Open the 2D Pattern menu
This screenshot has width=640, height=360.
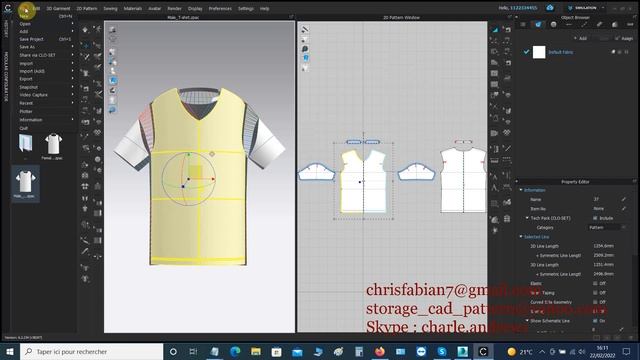pyautogui.click(x=87, y=8)
